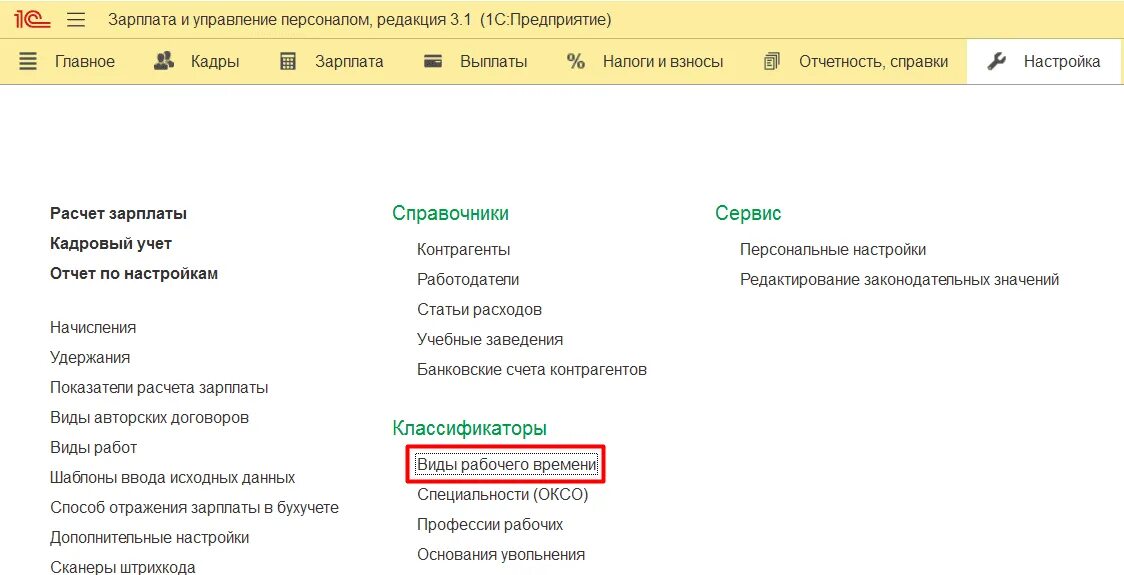
Task: Open Виды авторских договоров
Action: click(150, 417)
